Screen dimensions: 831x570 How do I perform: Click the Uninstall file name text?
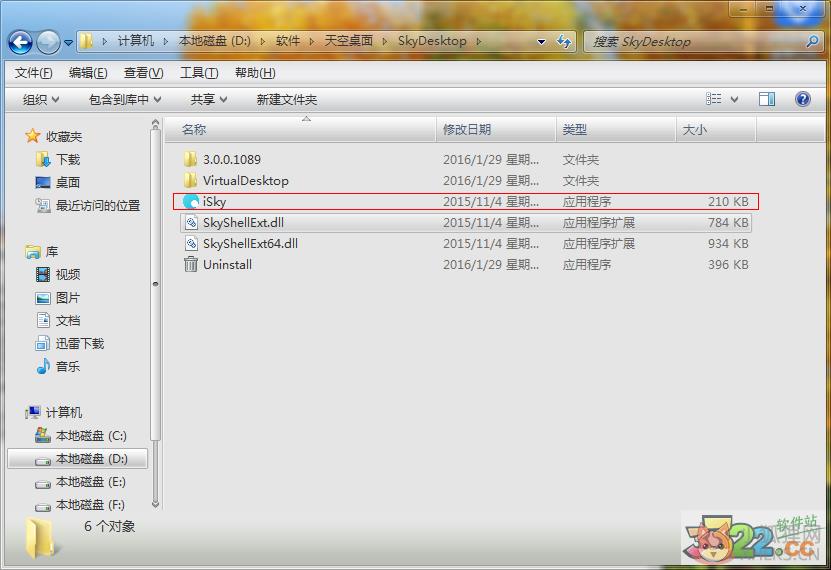[x=227, y=264]
